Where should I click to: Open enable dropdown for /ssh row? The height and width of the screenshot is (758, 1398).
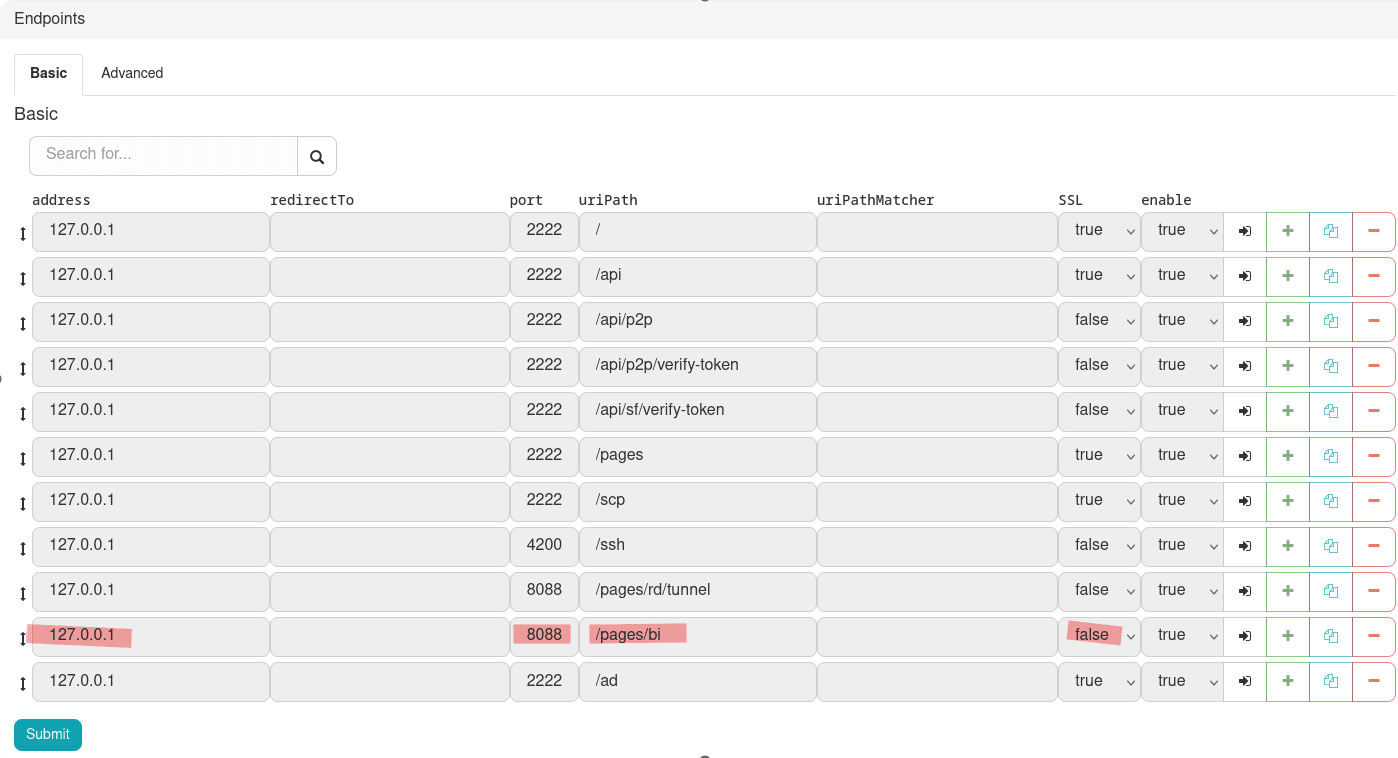coord(1182,546)
